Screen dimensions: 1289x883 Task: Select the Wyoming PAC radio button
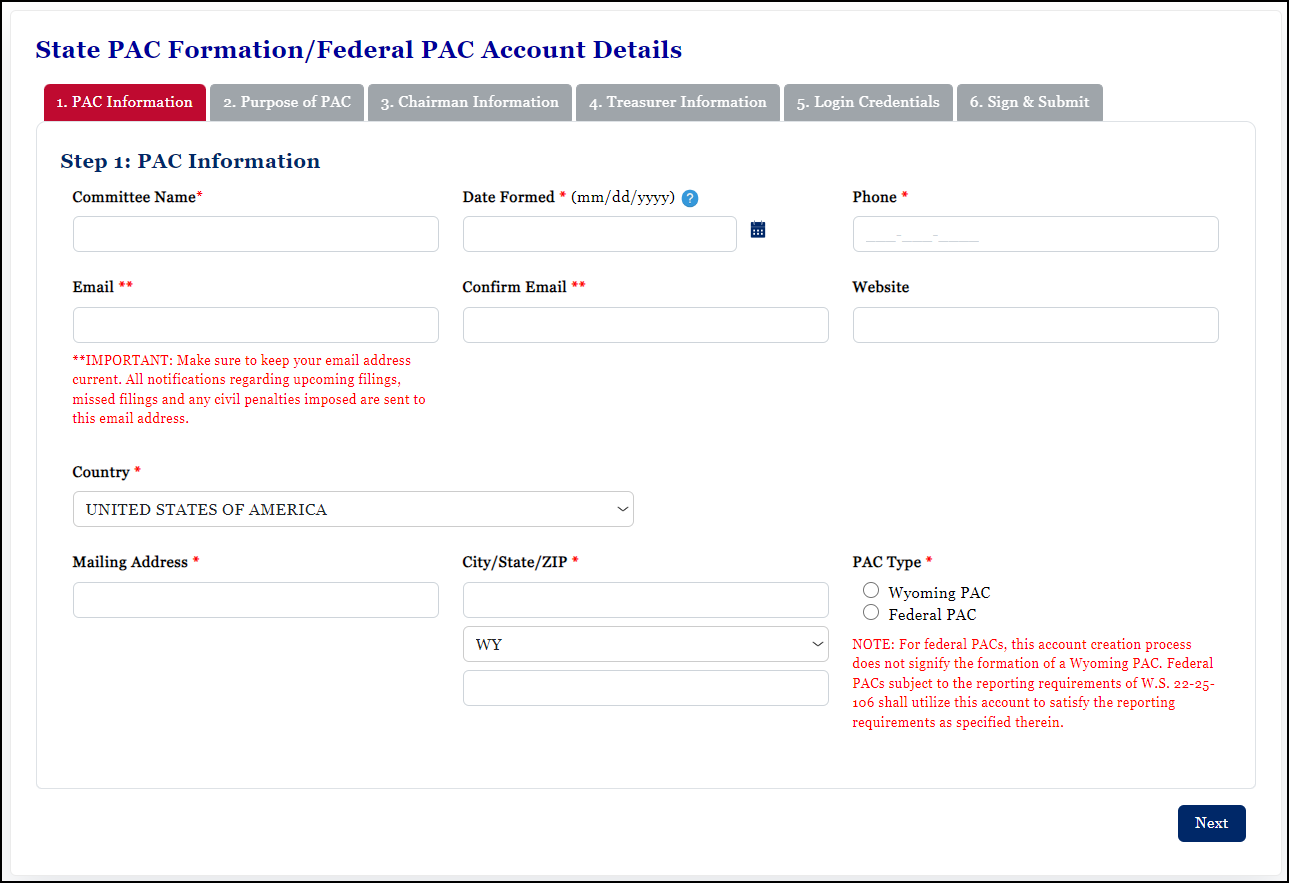pyautogui.click(x=870, y=590)
